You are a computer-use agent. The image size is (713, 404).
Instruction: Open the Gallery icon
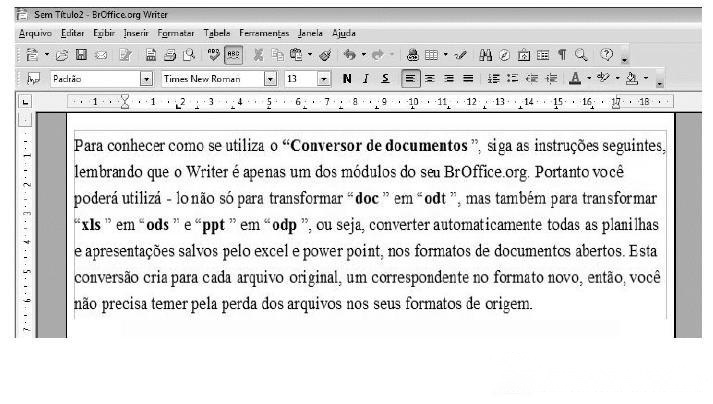pos(524,55)
